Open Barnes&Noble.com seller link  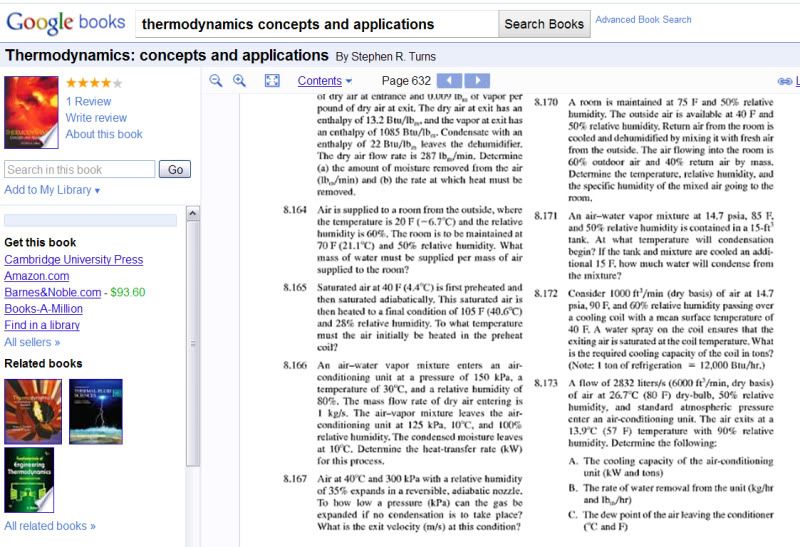tap(53, 292)
